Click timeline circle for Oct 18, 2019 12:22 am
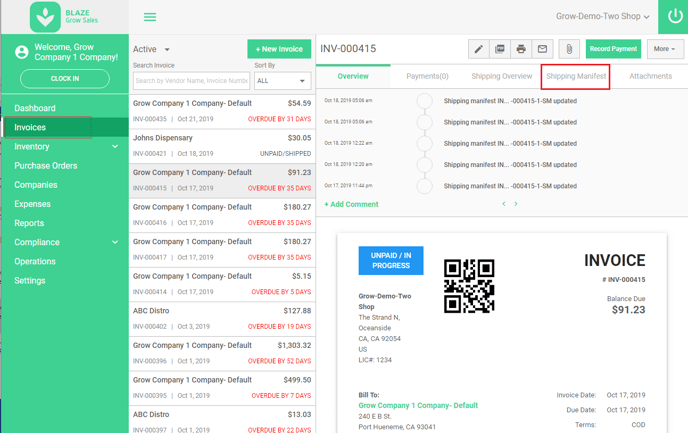Viewport: 688px width, 433px height. [x=424, y=143]
